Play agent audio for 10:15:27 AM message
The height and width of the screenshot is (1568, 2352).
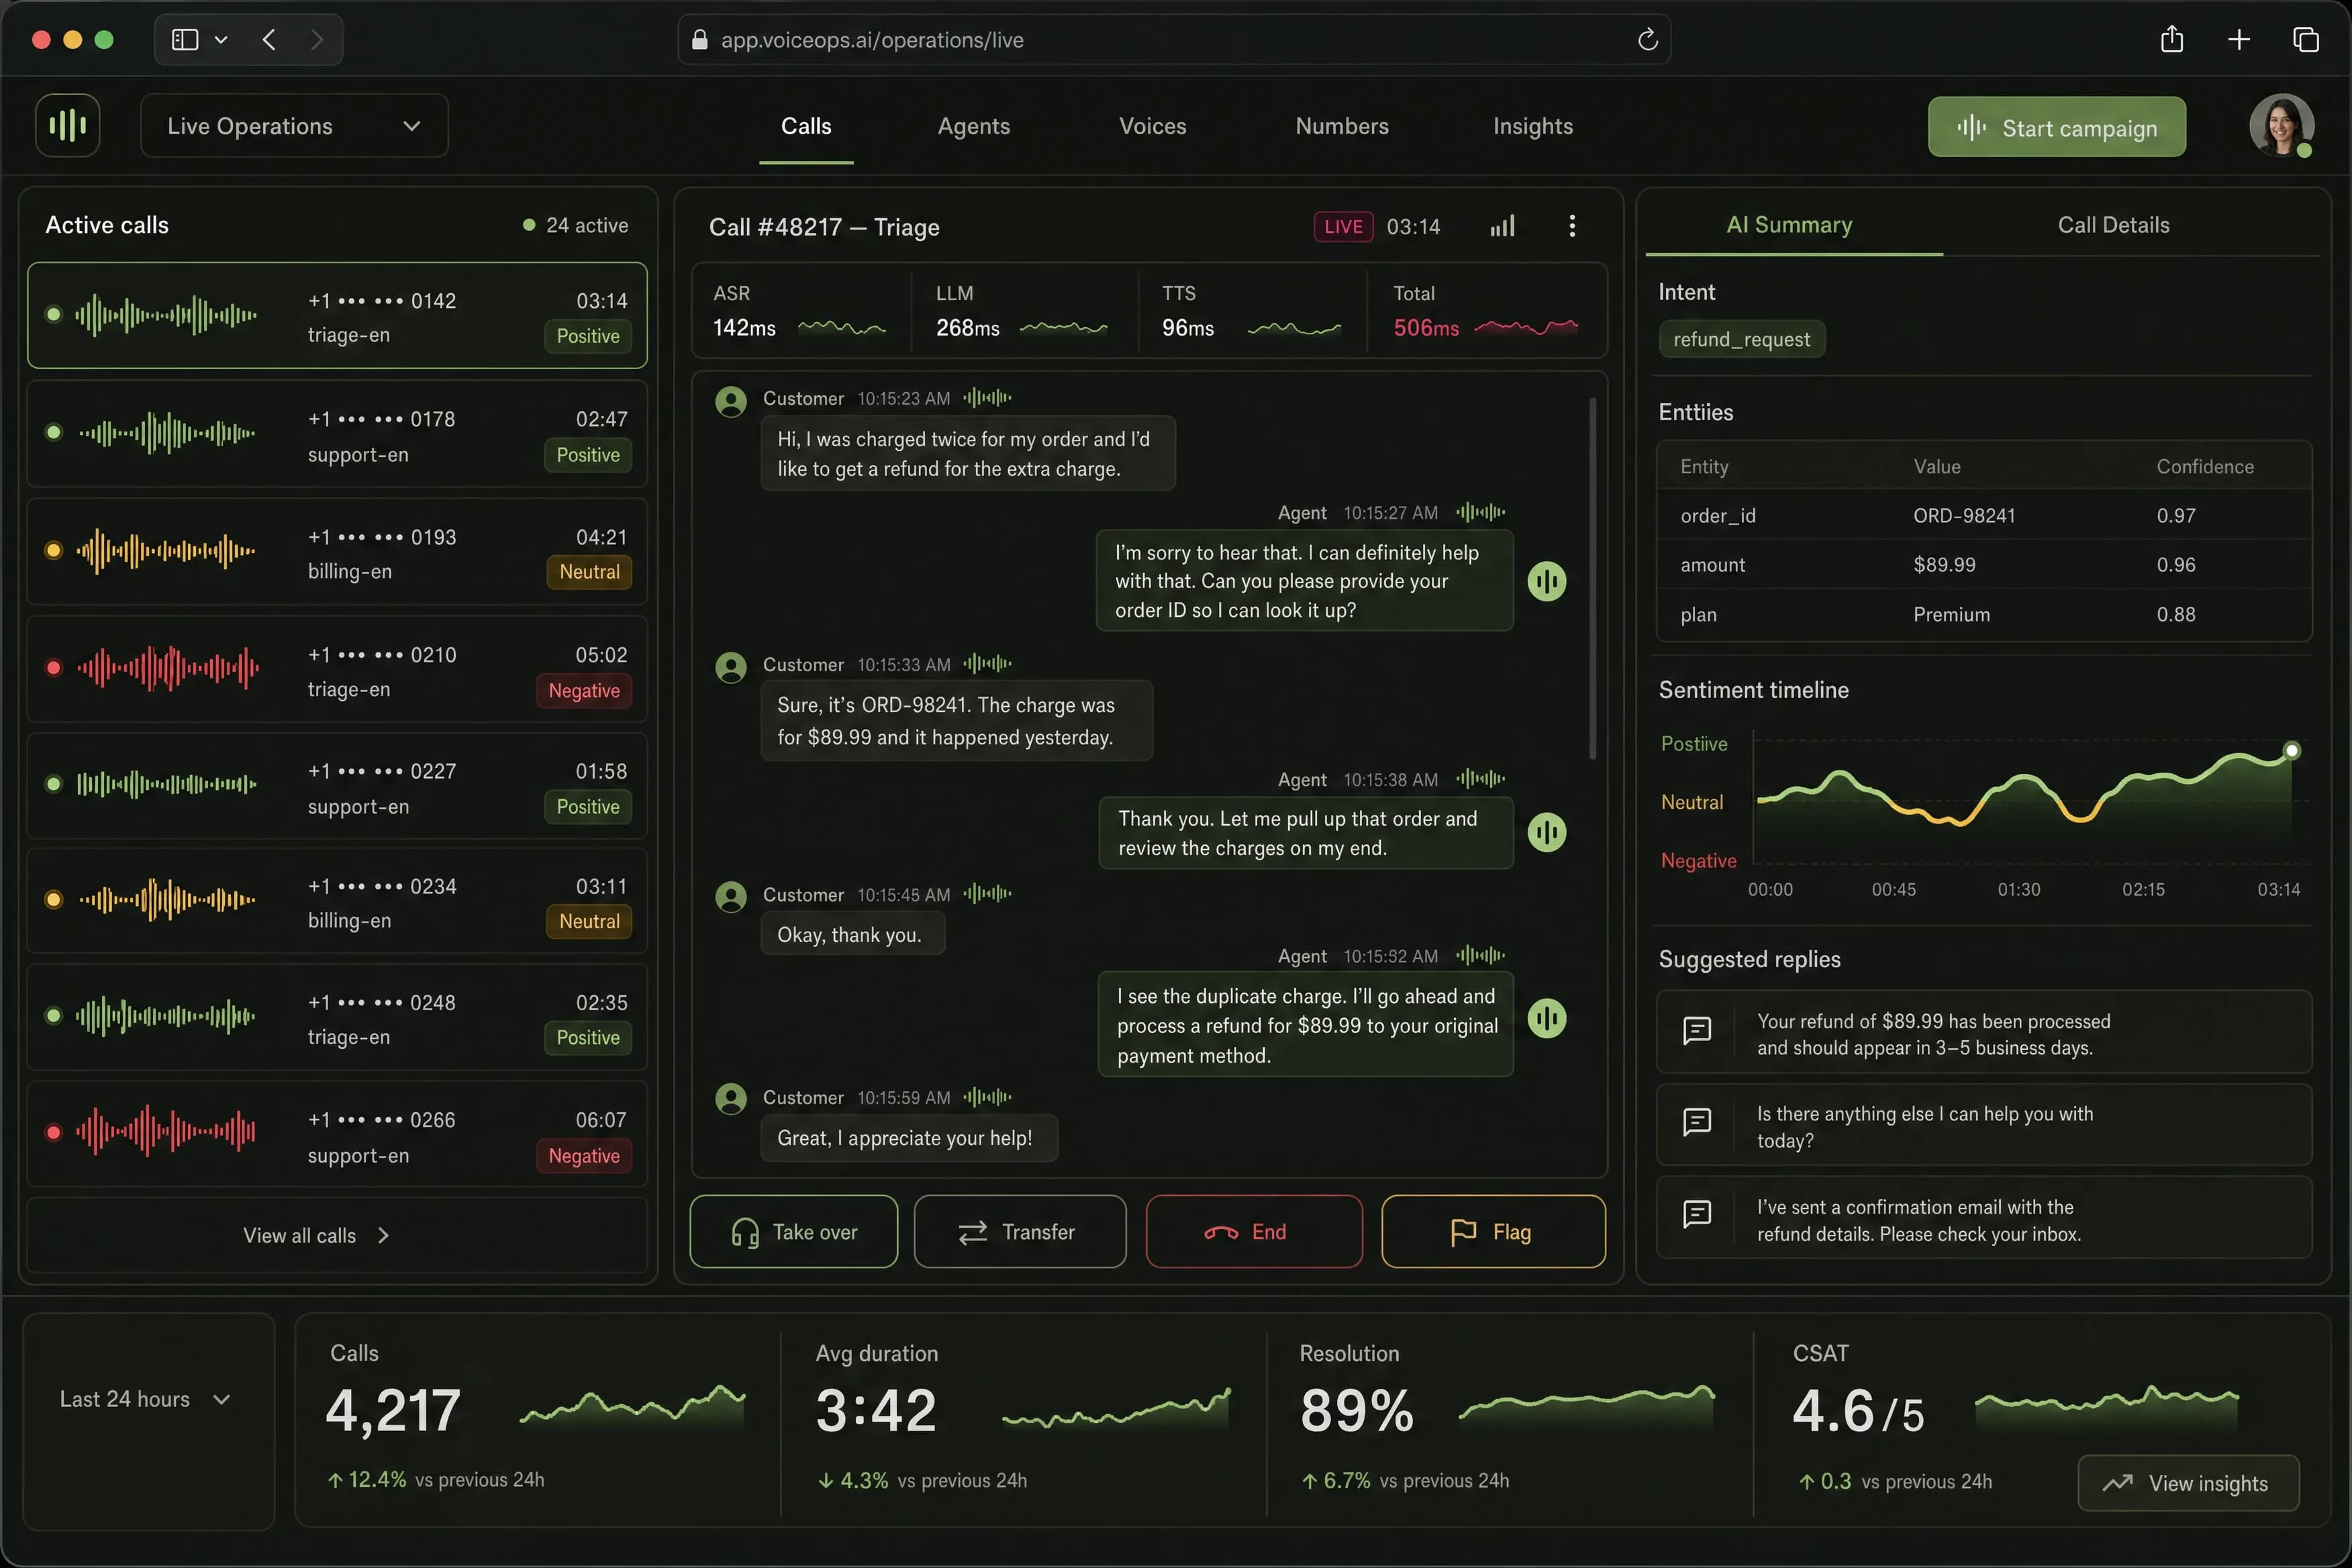pyautogui.click(x=1547, y=581)
